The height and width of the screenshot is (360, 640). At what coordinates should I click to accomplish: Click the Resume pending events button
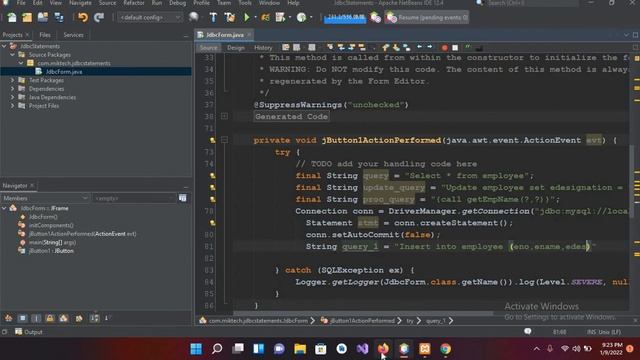click(427, 18)
